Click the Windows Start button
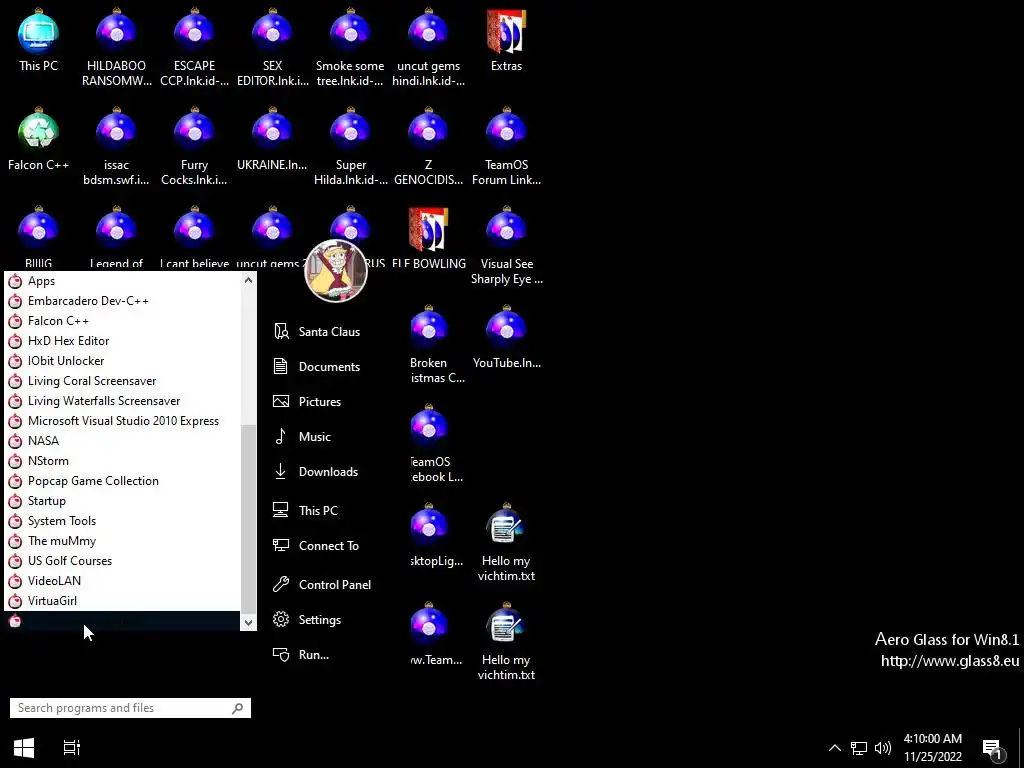The height and width of the screenshot is (768, 1024). 24,747
